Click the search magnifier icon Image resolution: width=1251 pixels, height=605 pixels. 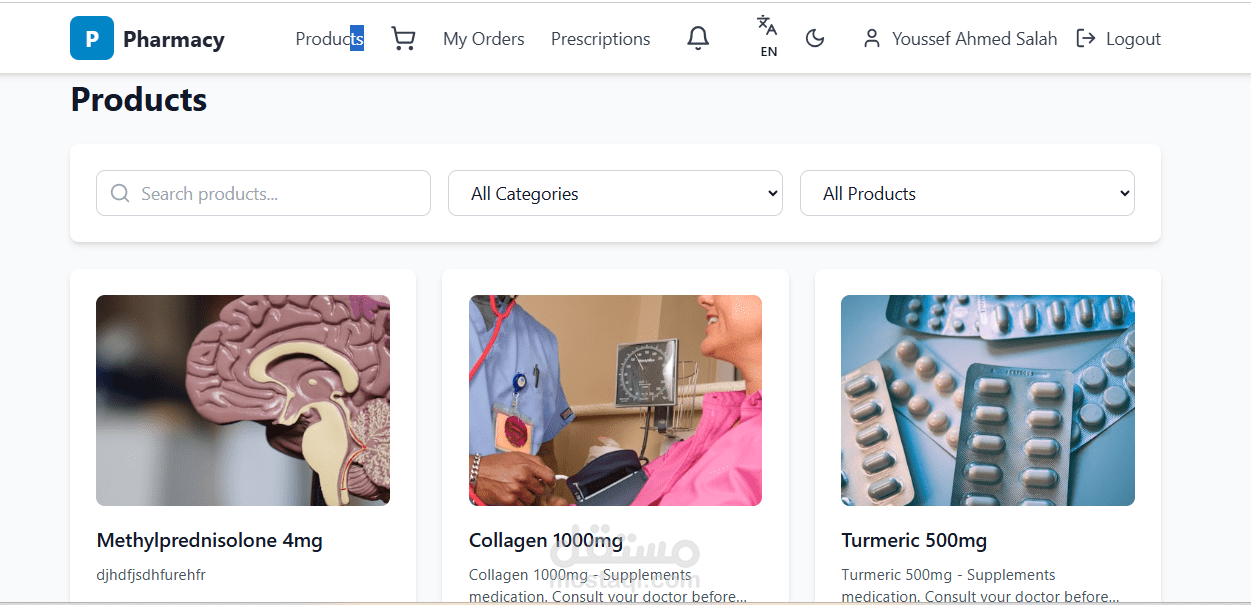pos(120,193)
